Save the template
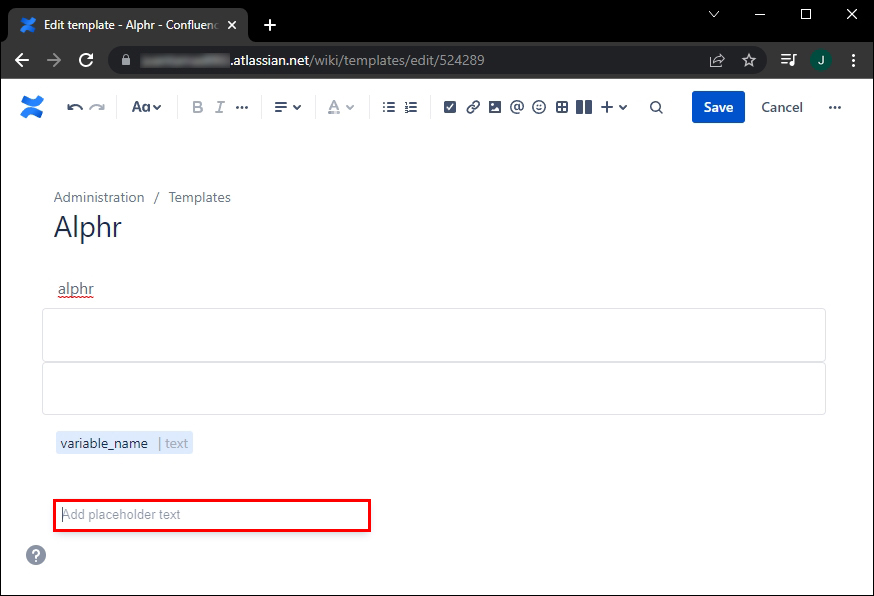Screen dimensions: 874x596 (x=718, y=107)
